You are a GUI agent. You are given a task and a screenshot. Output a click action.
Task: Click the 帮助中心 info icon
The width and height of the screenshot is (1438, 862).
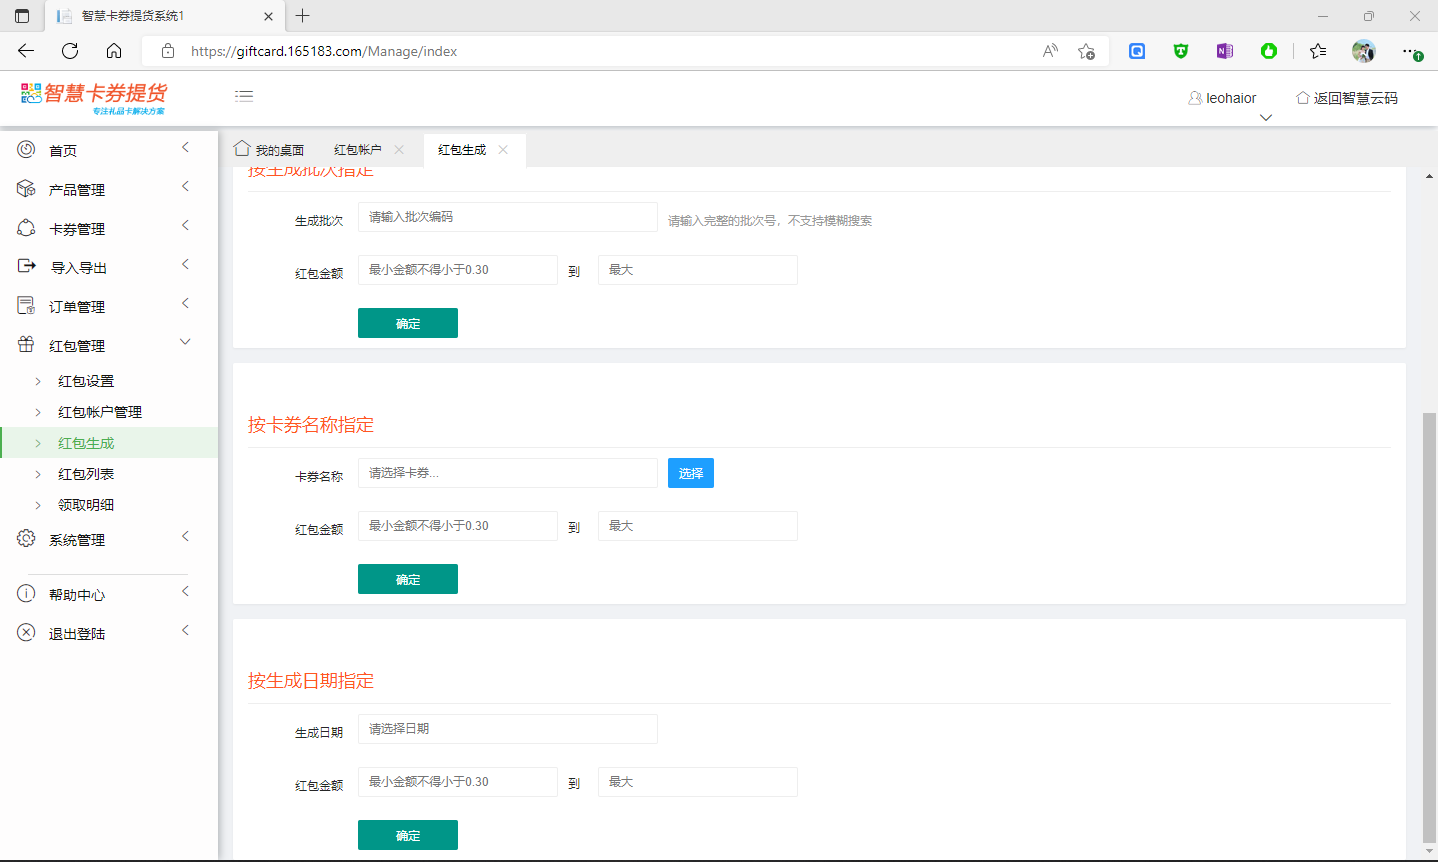tap(26, 594)
